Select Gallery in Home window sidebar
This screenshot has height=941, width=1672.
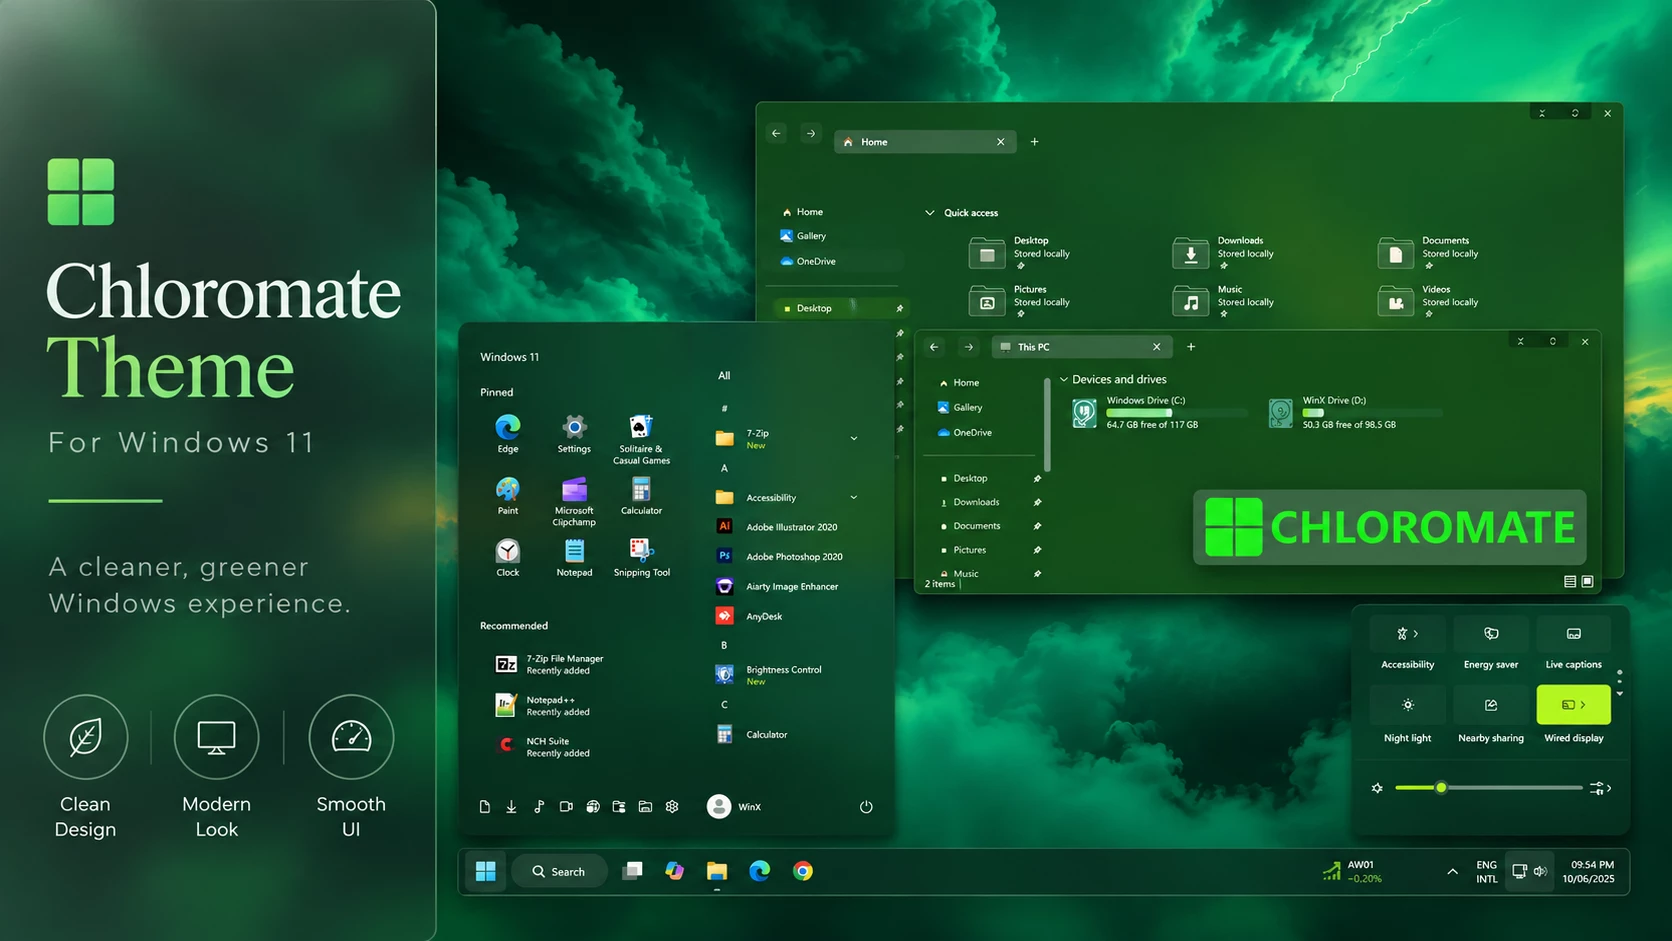[x=803, y=236]
